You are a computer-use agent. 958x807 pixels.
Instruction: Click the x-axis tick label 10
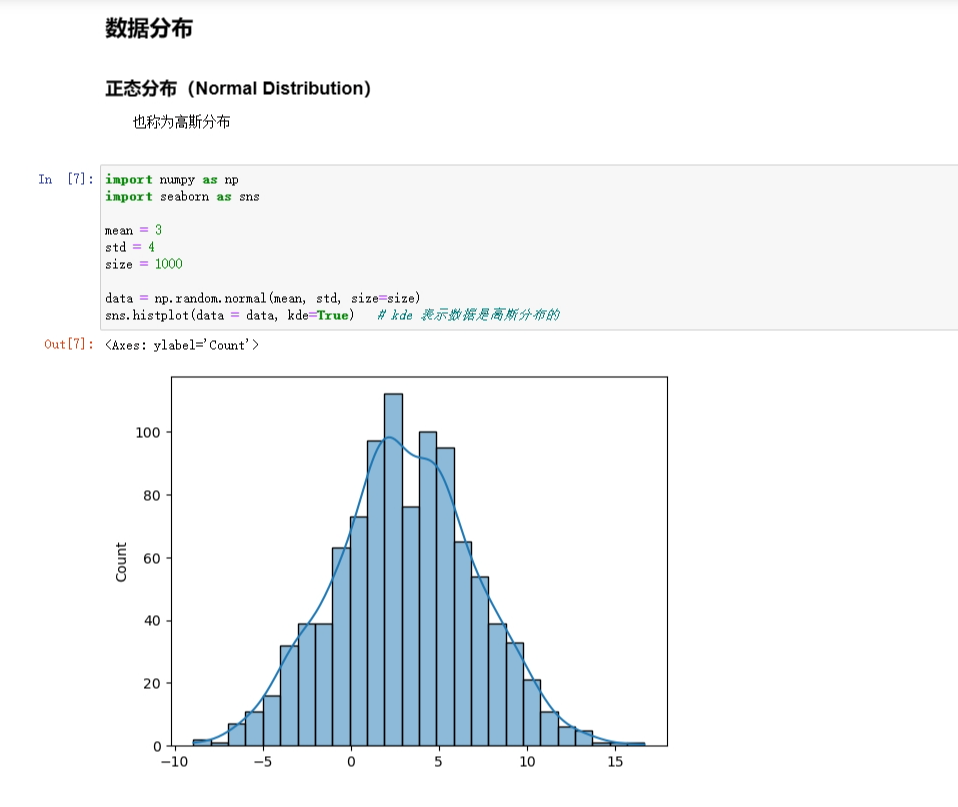tap(527, 762)
